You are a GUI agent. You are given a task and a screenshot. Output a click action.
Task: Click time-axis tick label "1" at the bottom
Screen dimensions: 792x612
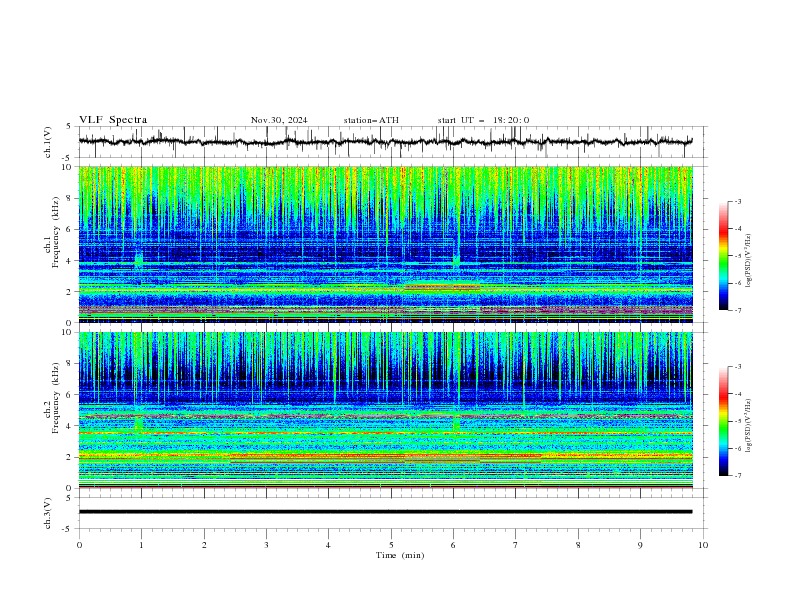[141, 545]
